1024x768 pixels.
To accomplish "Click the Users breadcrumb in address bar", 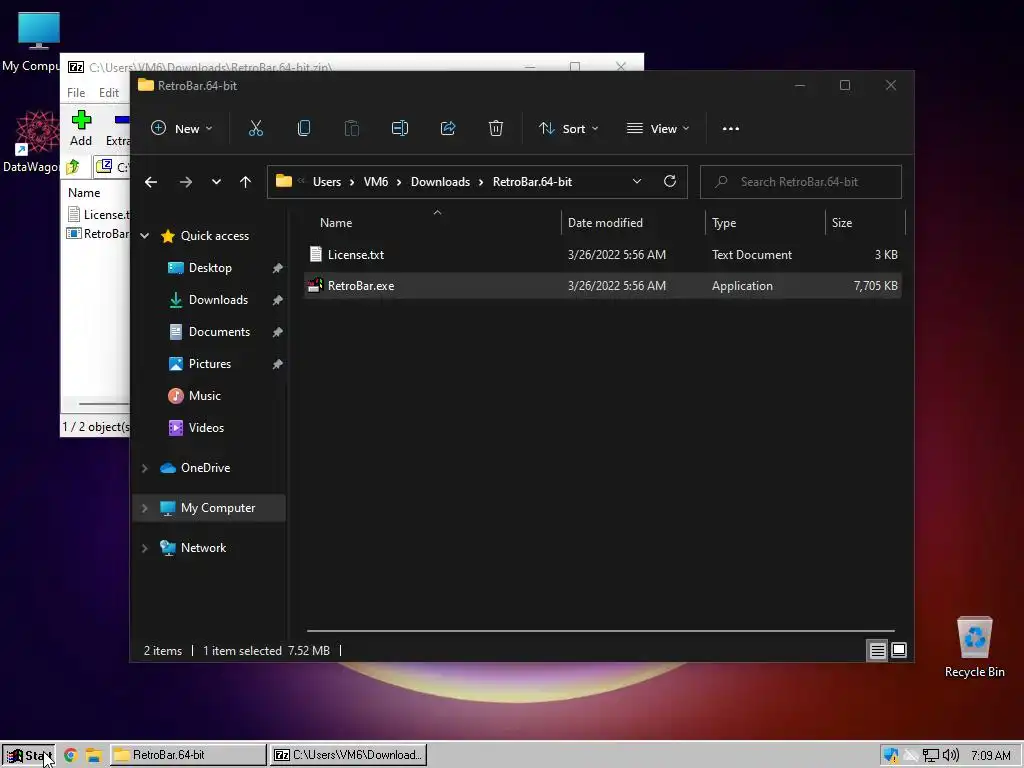I will [327, 182].
